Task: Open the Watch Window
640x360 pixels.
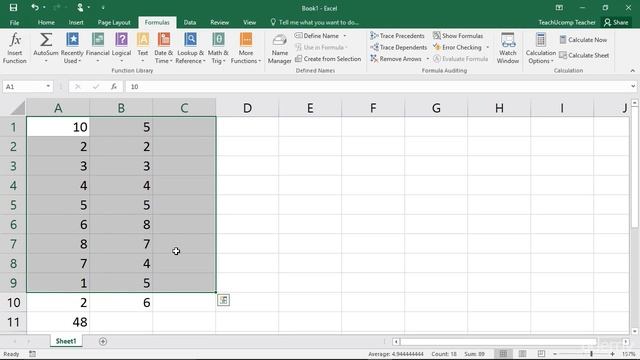Action: pyautogui.click(x=508, y=48)
